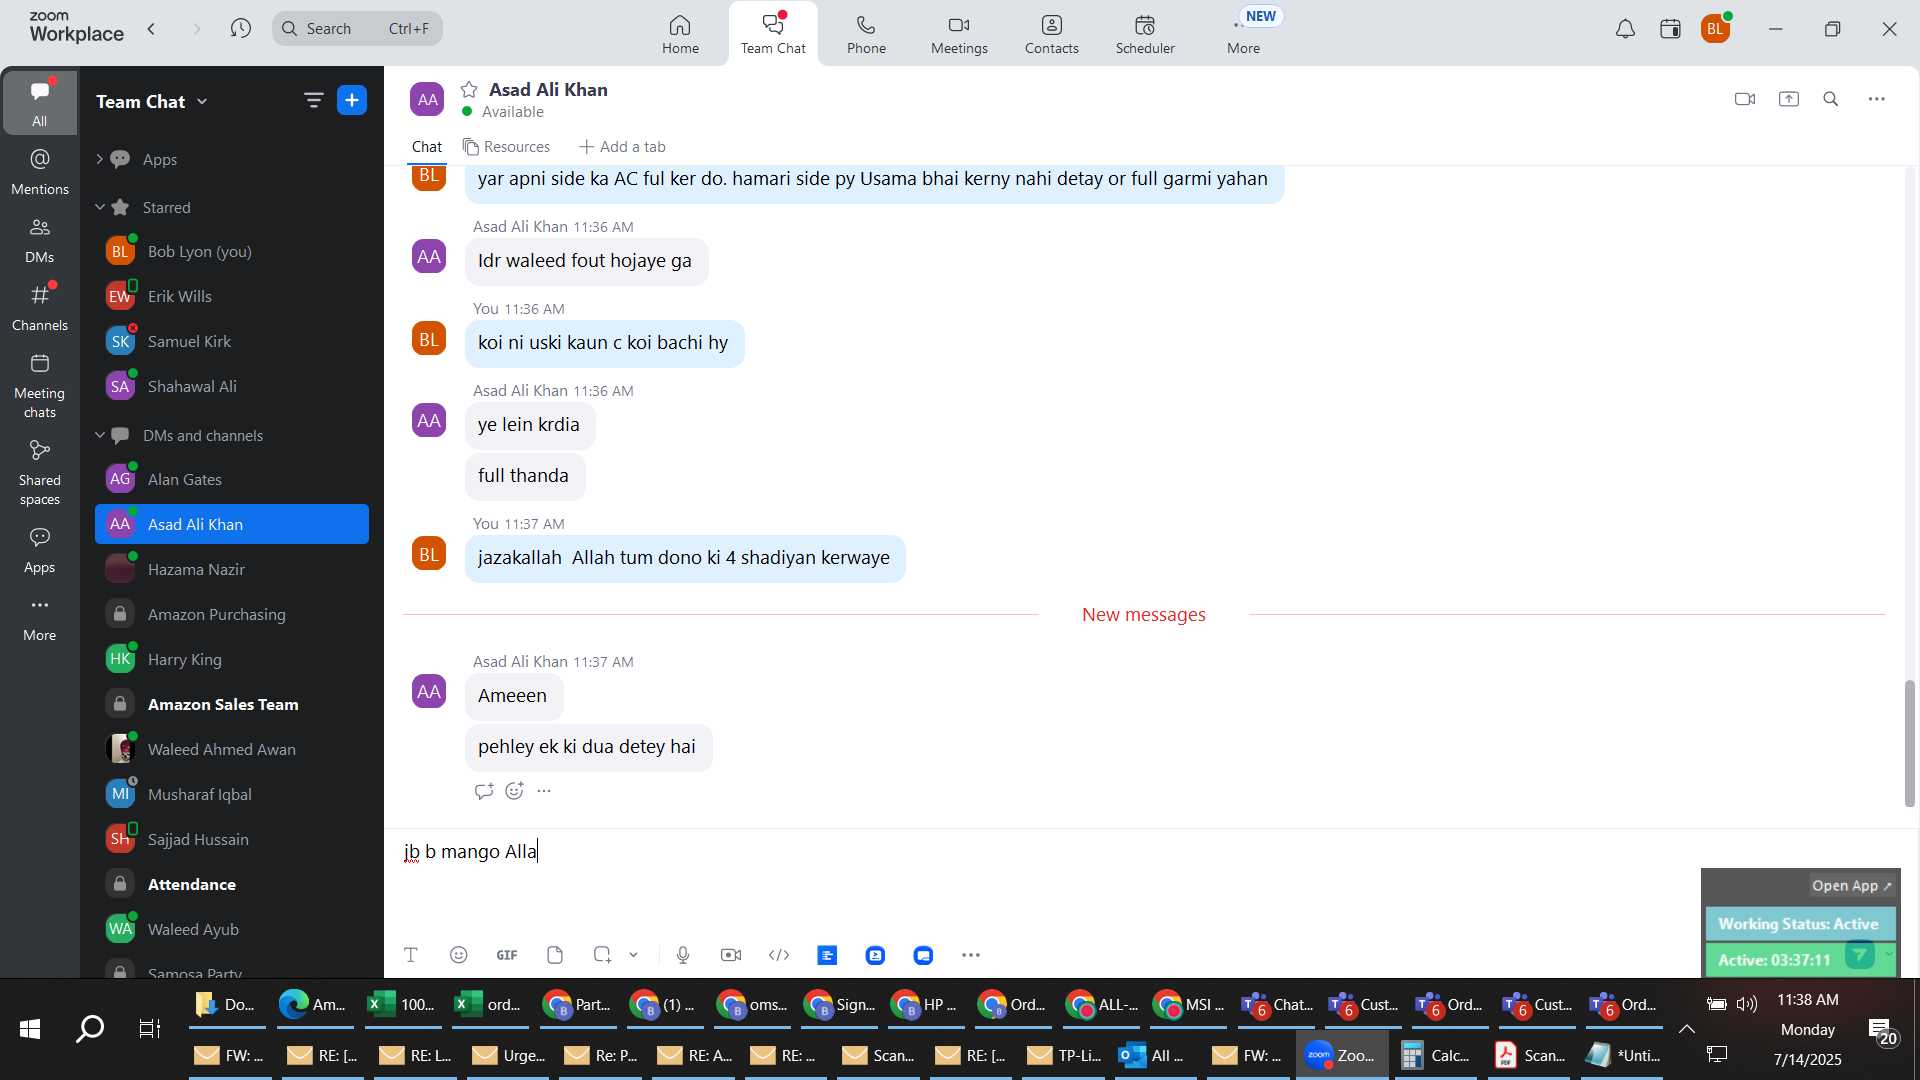
Task: Open Task View on the taskbar
Action: 150,1029
